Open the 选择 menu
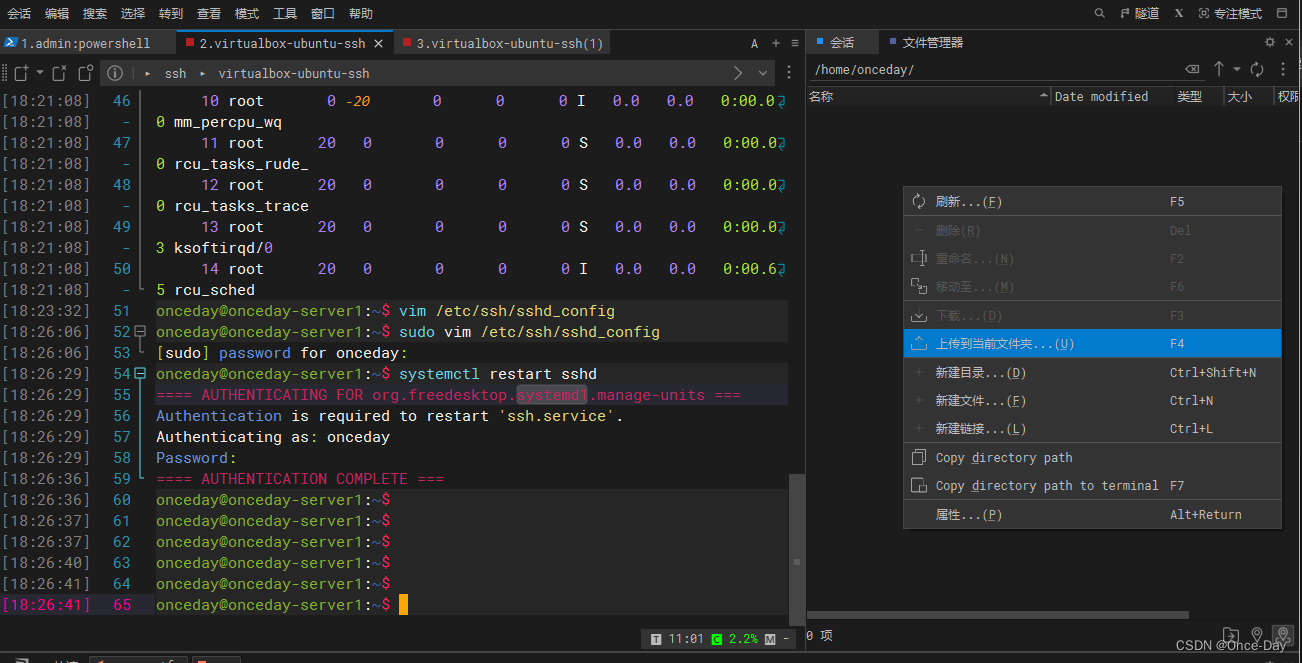The height and width of the screenshot is (663, 1302). (133, 14)
